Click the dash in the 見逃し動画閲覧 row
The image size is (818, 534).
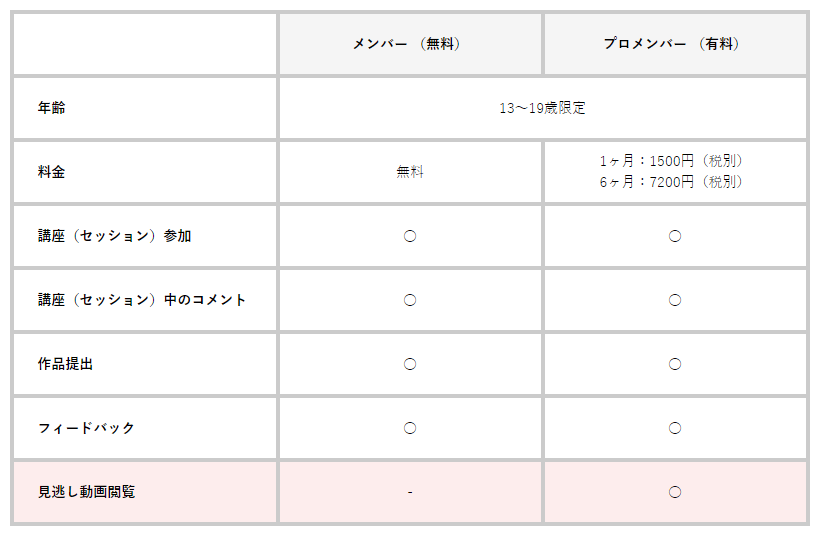click(410, 492)
